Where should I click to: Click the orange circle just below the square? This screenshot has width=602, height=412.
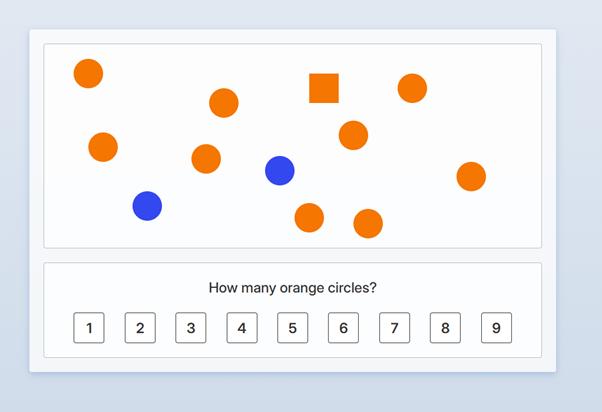click(353, 135)
